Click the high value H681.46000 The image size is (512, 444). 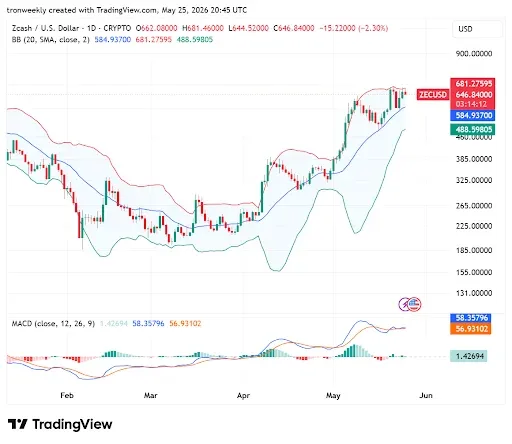click(203, 28)
